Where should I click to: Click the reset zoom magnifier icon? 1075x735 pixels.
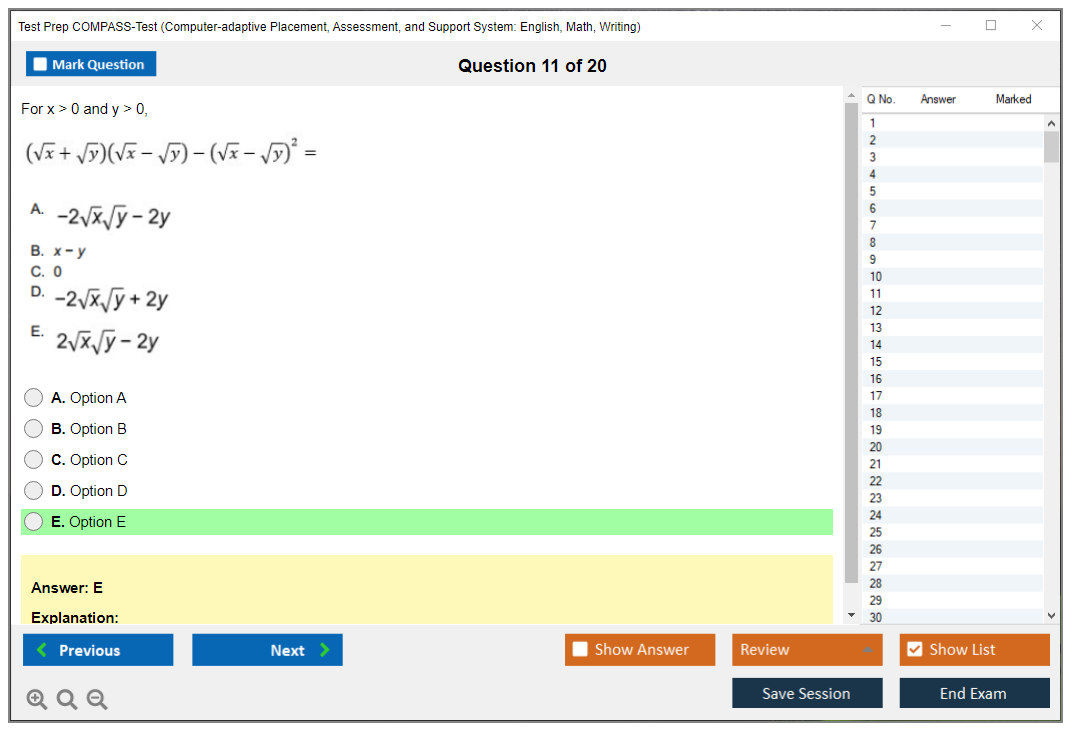[67, 700]
